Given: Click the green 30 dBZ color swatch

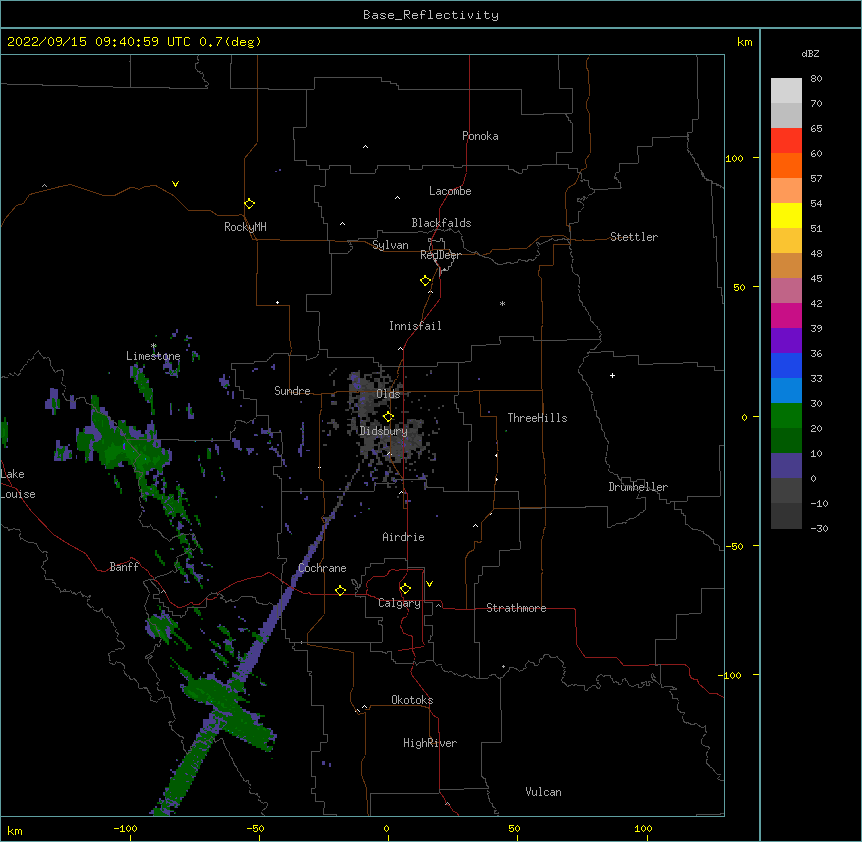Looking at the screenshot, I should [x=786, y=416].
